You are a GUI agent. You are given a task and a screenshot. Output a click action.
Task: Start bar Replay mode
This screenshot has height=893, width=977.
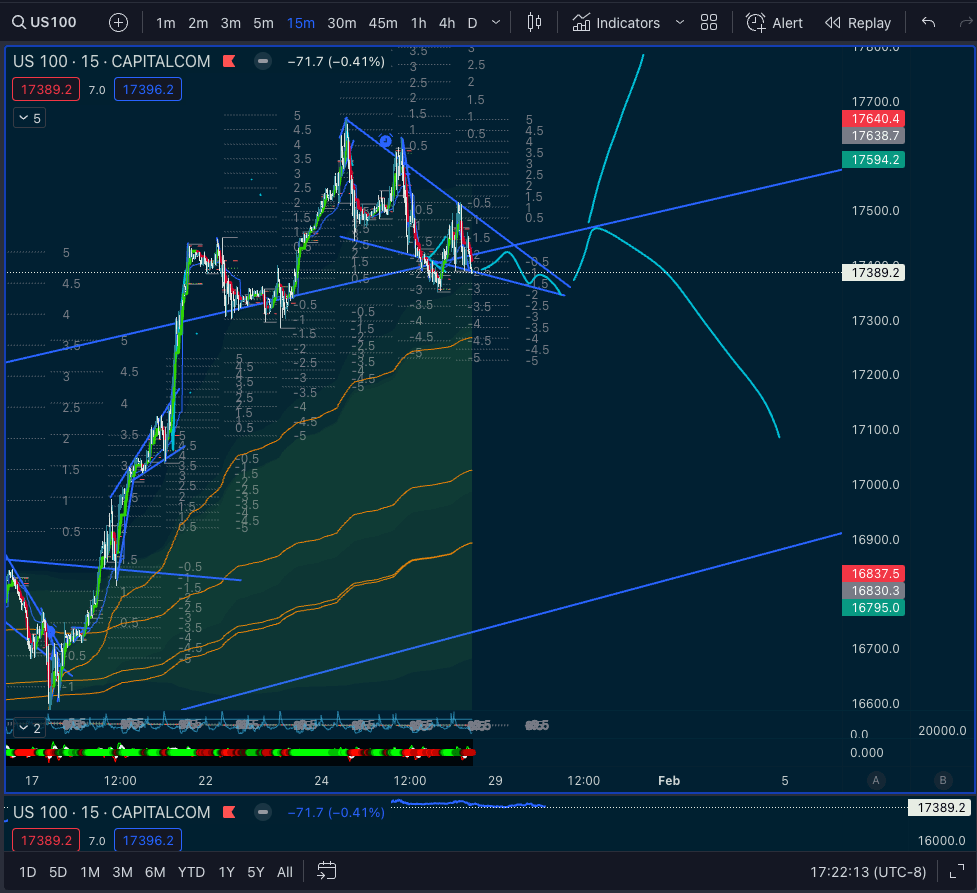[x=857, y=22]
